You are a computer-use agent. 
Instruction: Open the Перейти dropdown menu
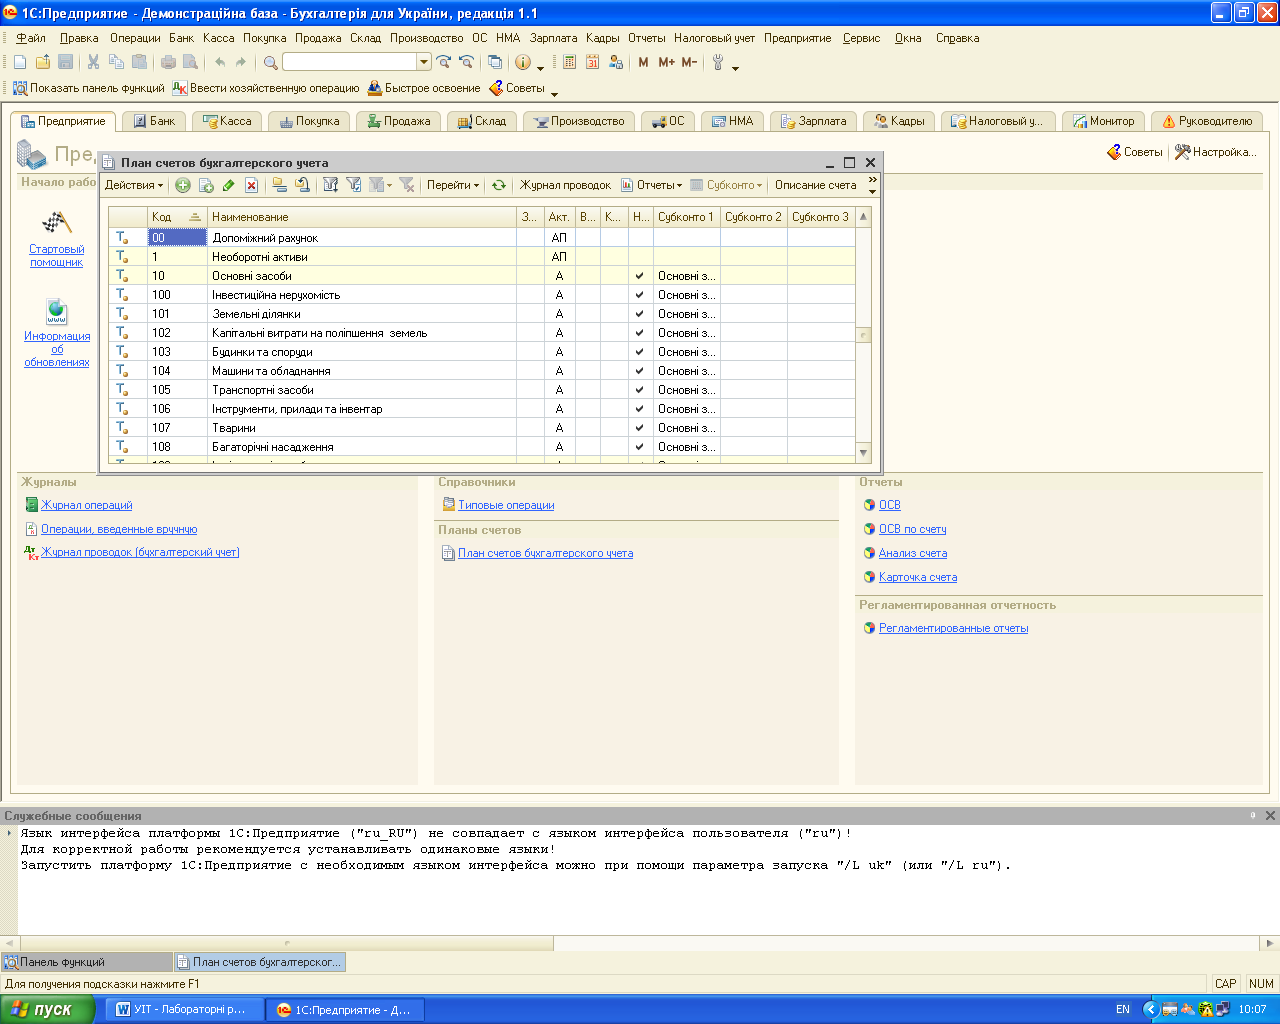(x=453, y=185)
